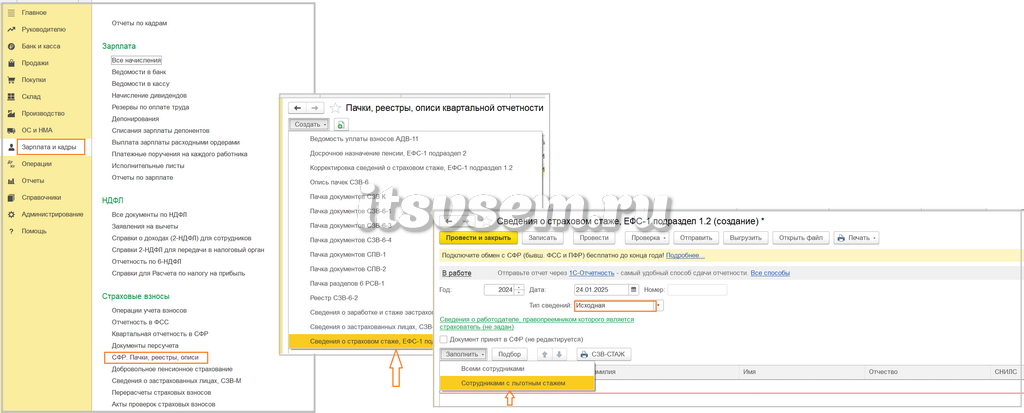Expand the Печать dropdown button
The height and width of the screenshot is (413, 1024).
[x=856, y=238]
